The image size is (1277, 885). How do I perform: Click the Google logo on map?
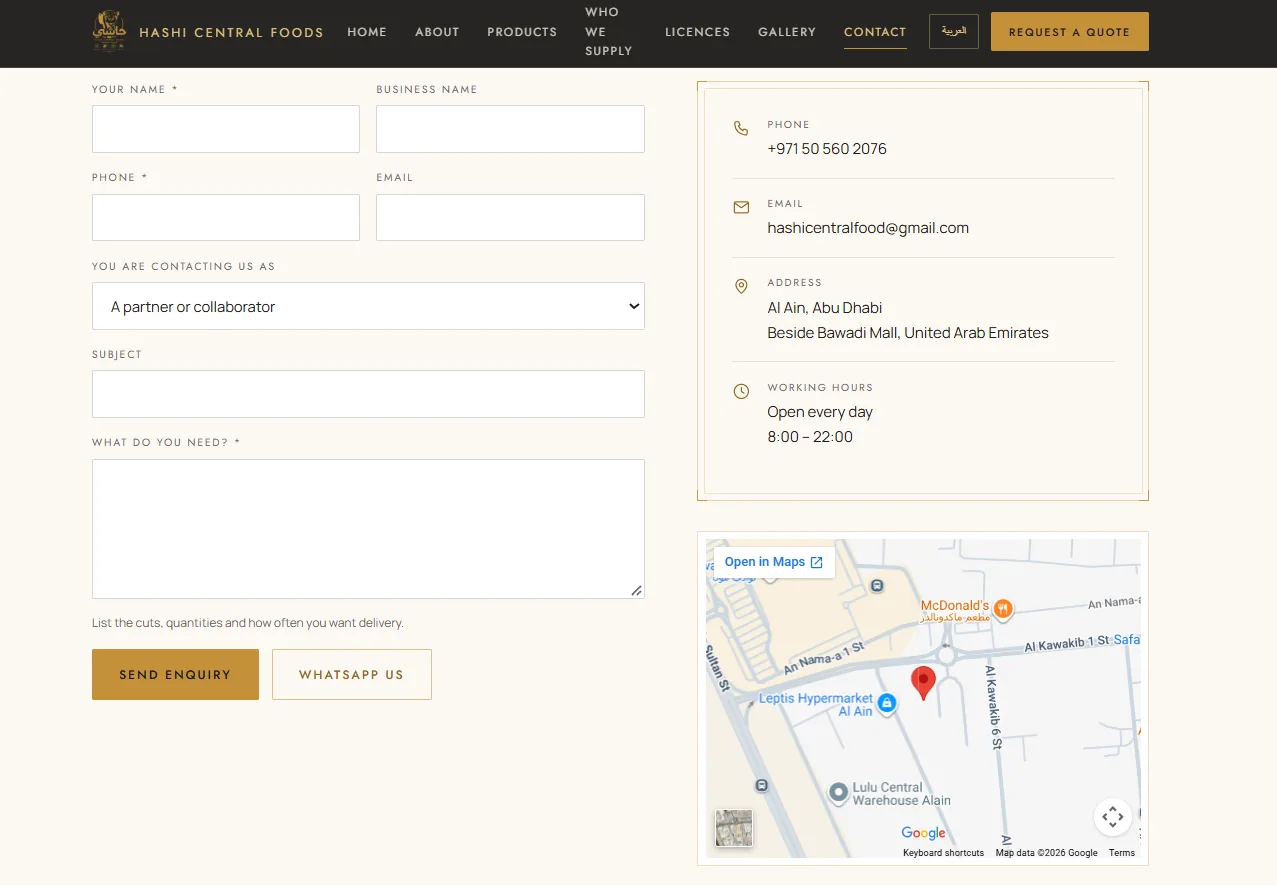point(923,833)
